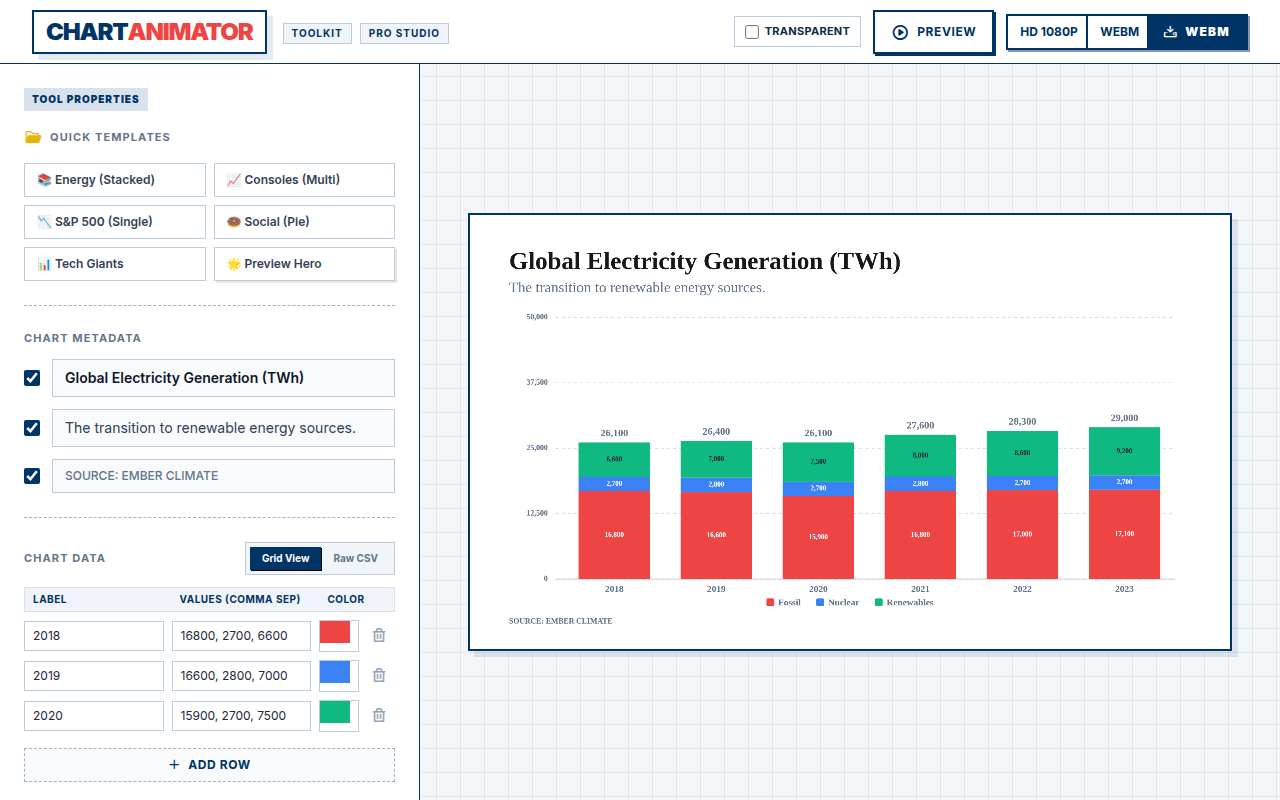Enable the Transparent background checkbox
Viewport: 1280px width, 800px height.
click(x=752, y=32)
